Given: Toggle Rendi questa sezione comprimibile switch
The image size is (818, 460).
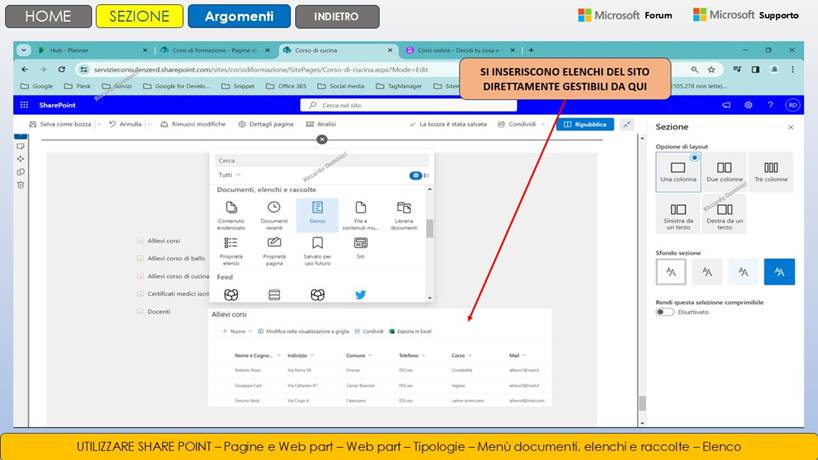Looking at the screenshot, I should [x=665, y=312].
